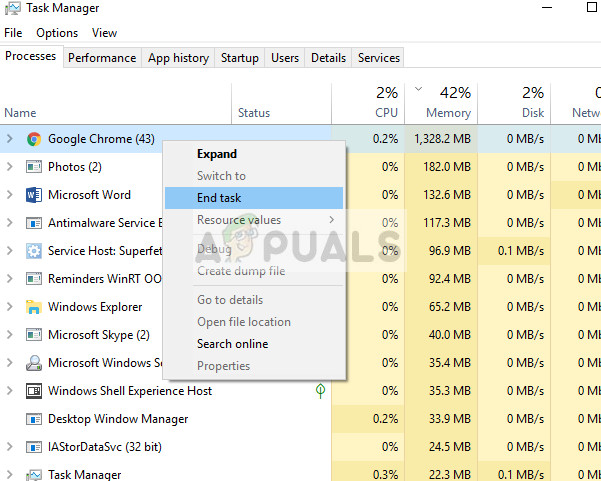Viewport: 601px width, 481px height.
Task: Click the Service Host Superfetch gear icon
Action: tap(34, 251)
